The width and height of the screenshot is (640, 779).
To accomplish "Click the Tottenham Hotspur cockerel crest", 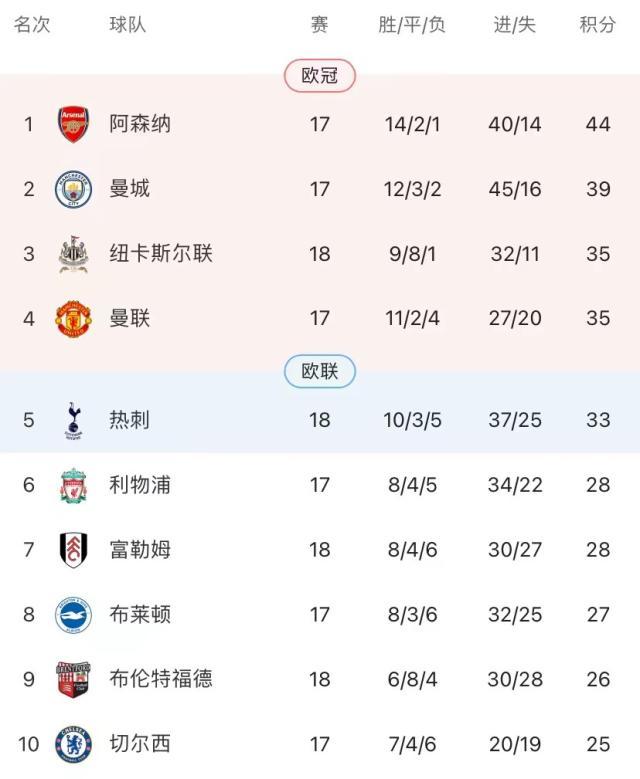I will coord(73,420).
